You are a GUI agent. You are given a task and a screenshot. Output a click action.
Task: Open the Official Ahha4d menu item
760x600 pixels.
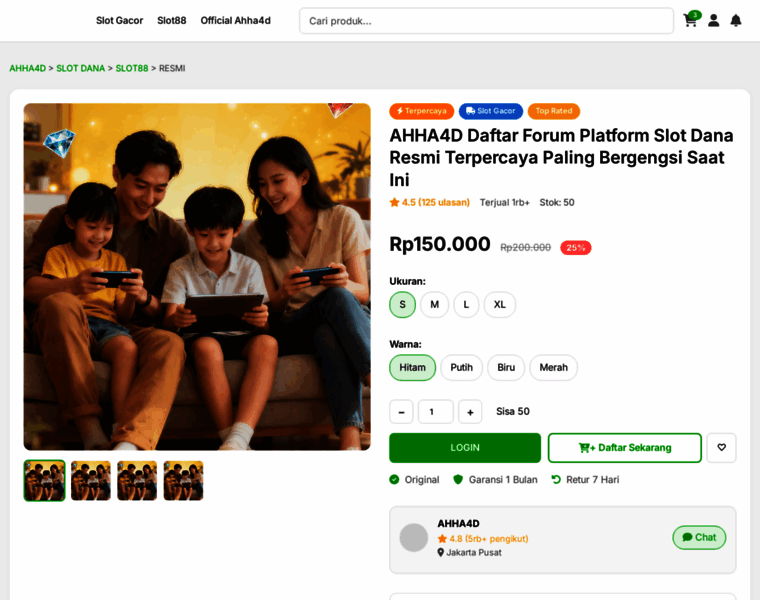235,20
